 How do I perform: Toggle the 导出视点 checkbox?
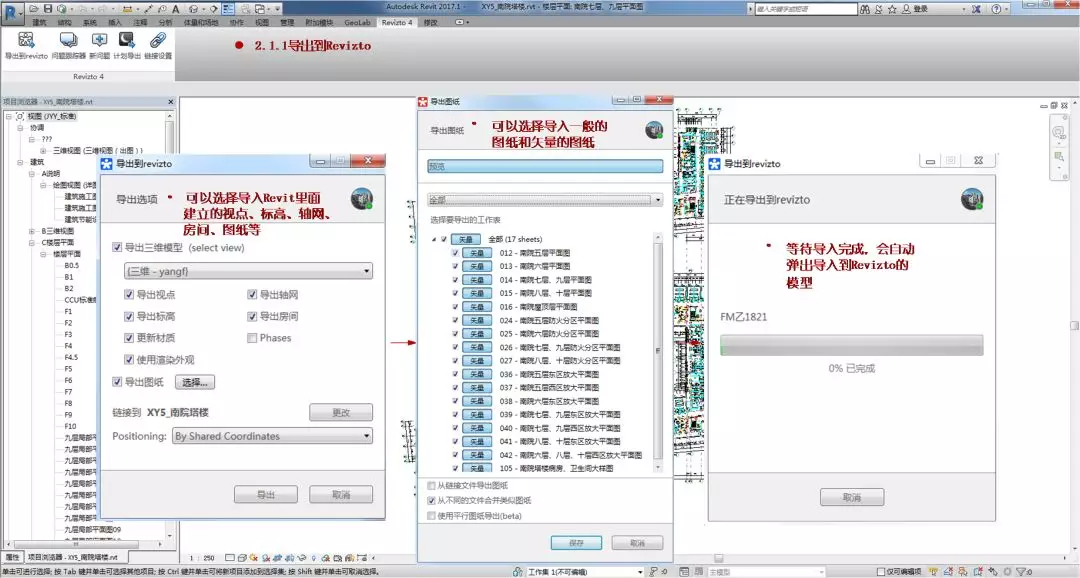pyautogui.click(x=130, y=295)
